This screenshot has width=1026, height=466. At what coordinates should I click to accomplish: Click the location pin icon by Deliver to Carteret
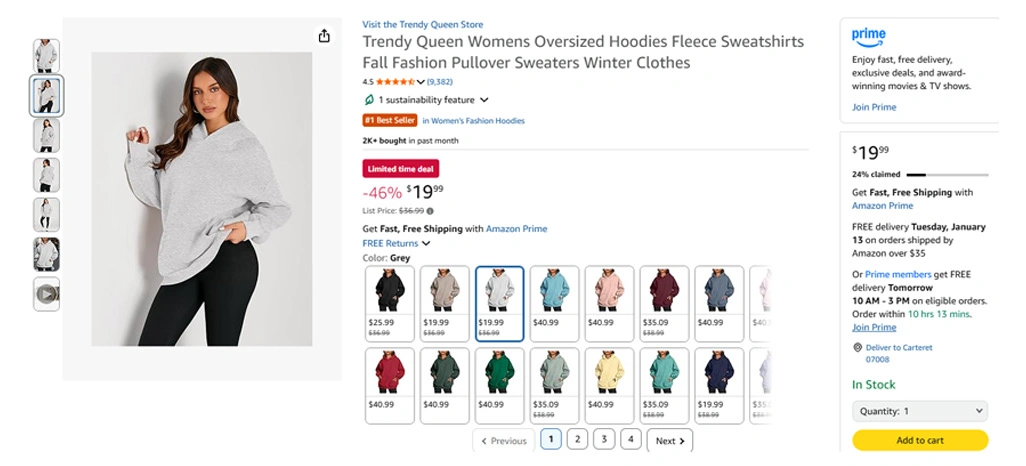pyautogui.click(x=857, y=347)
